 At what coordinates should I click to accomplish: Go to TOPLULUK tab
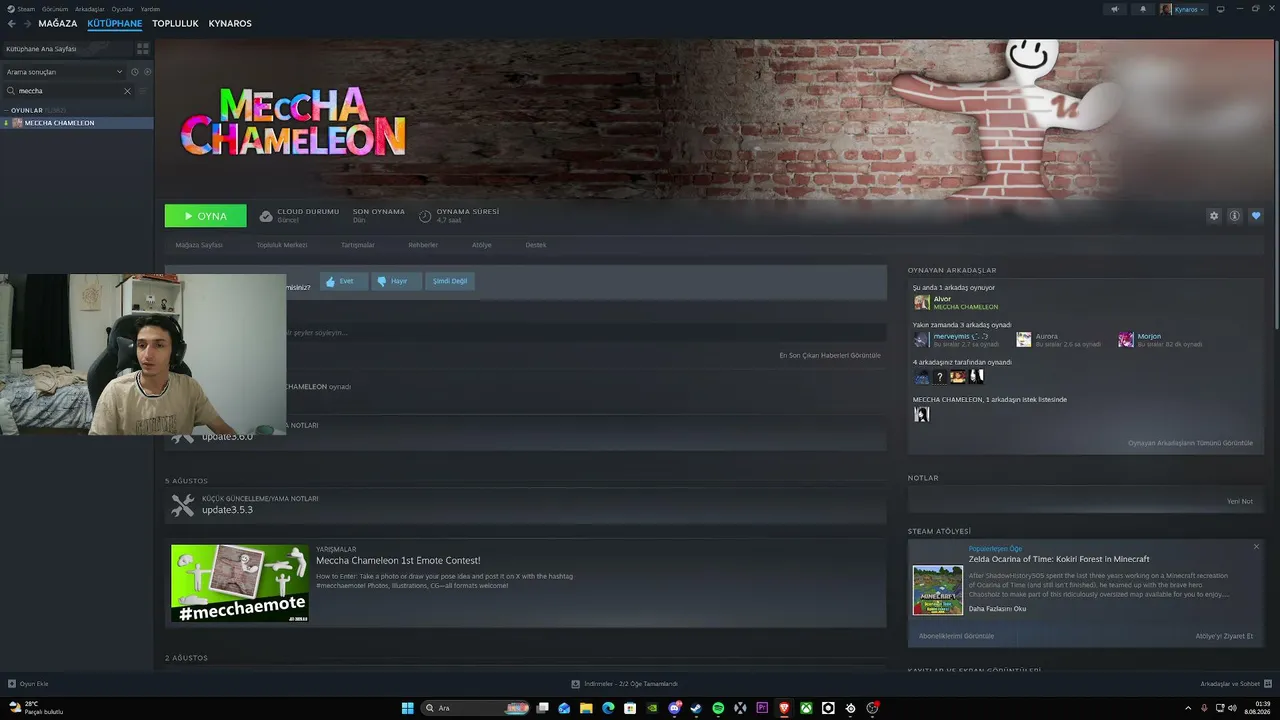[x=175, y=23]
